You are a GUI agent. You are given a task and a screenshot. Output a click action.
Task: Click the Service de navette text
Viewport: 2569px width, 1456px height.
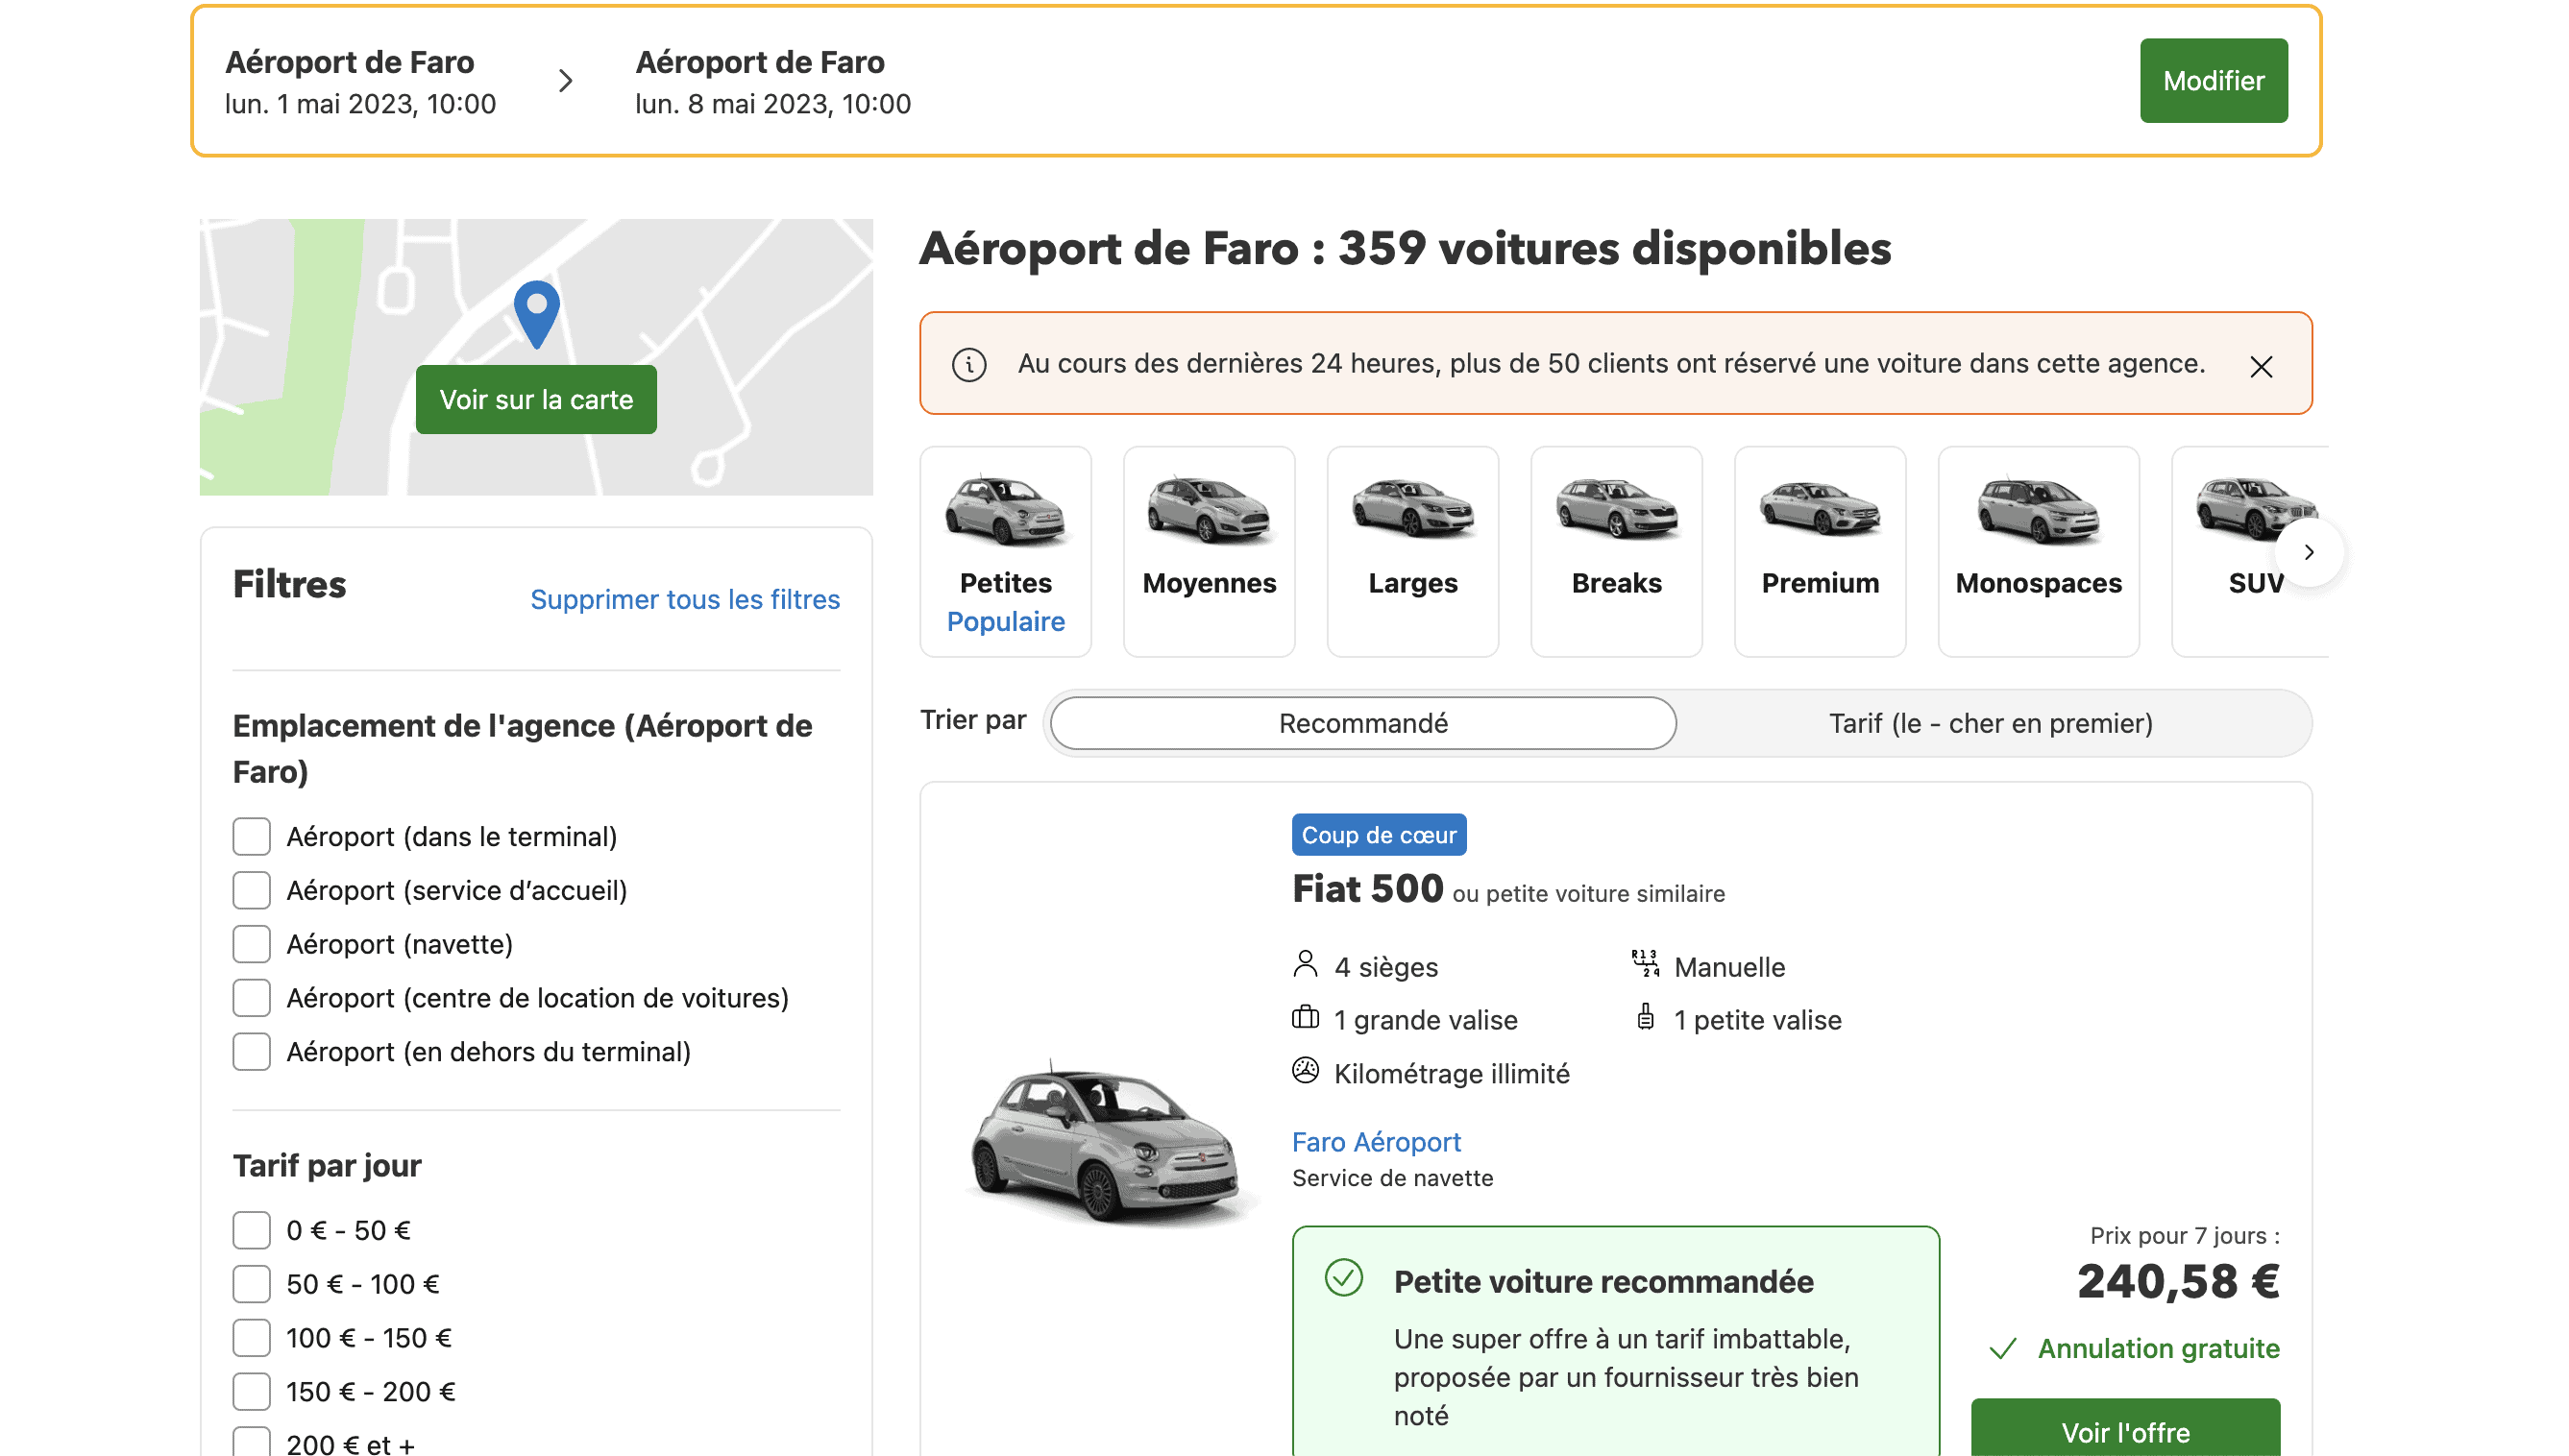tap(1391, 1178)
